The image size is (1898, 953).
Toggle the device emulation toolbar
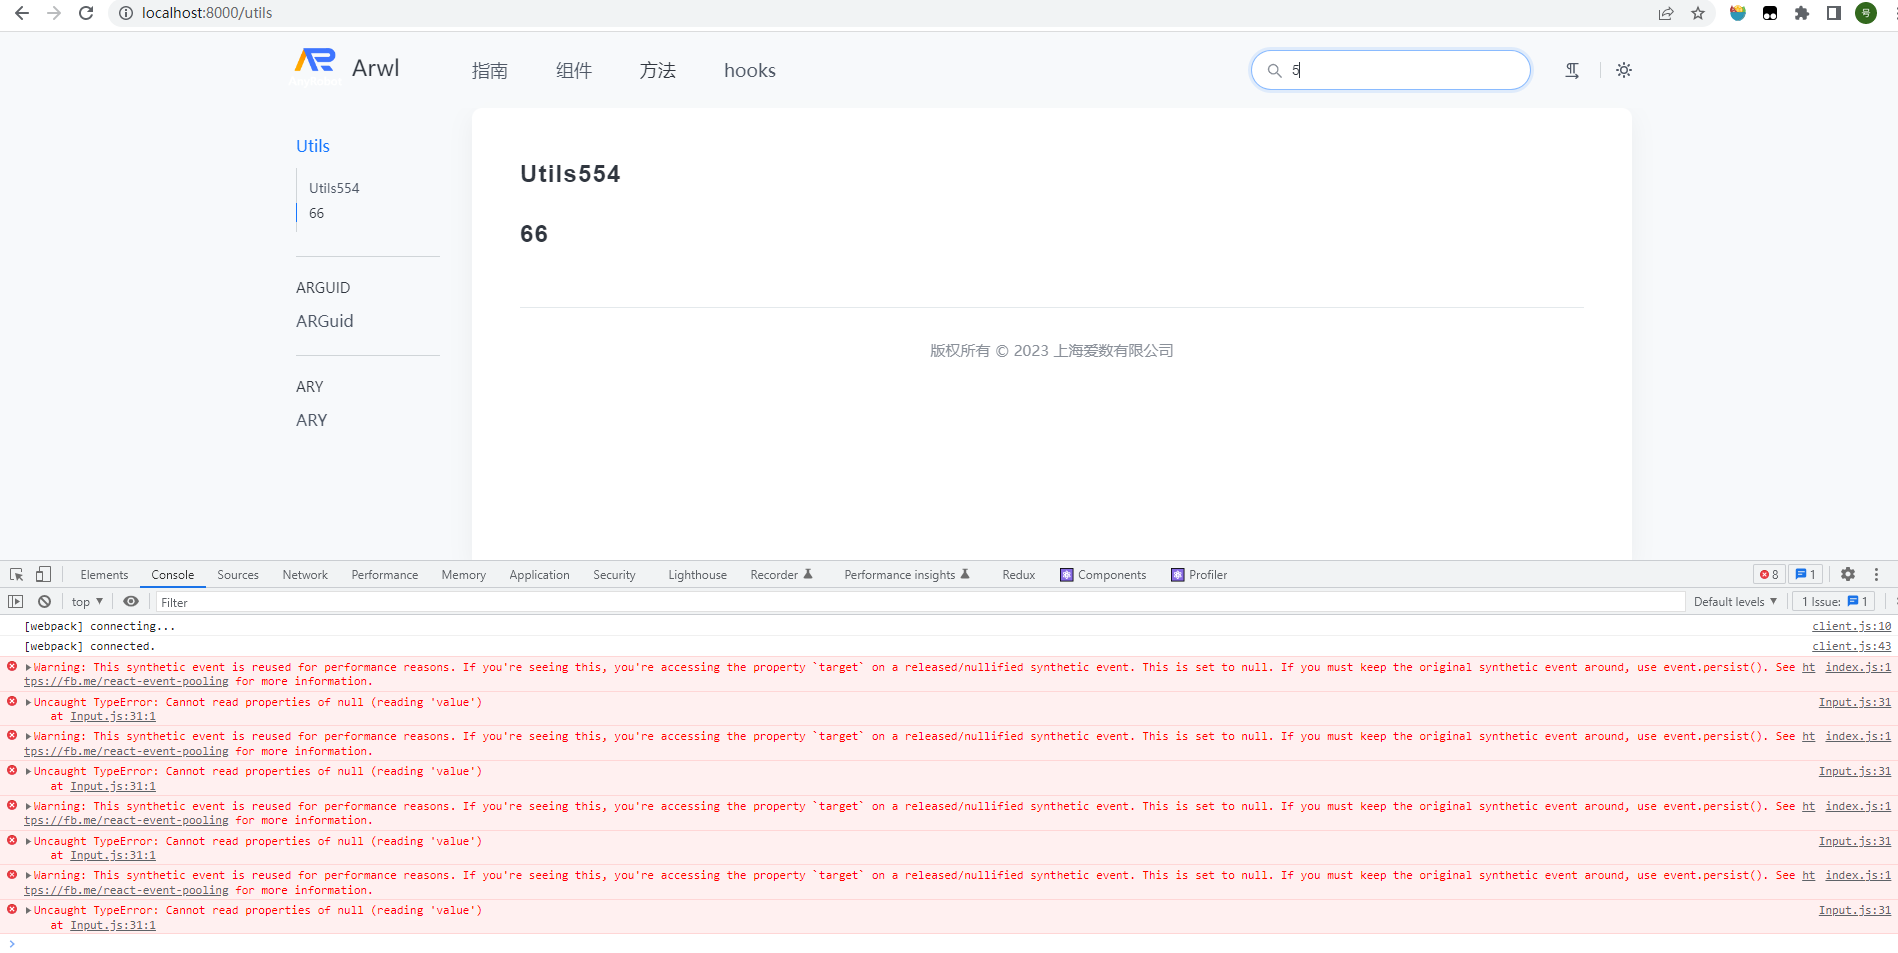[x=41, y=573]
